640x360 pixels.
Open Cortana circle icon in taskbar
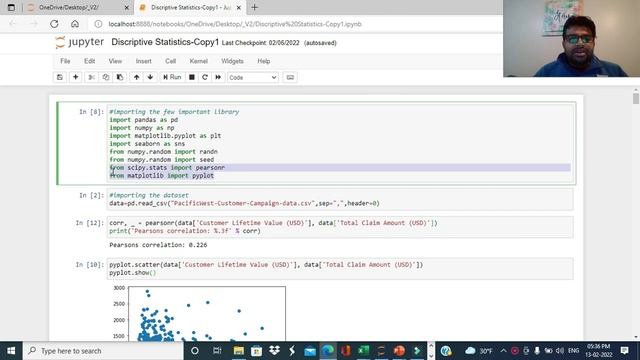coord(195,351)
